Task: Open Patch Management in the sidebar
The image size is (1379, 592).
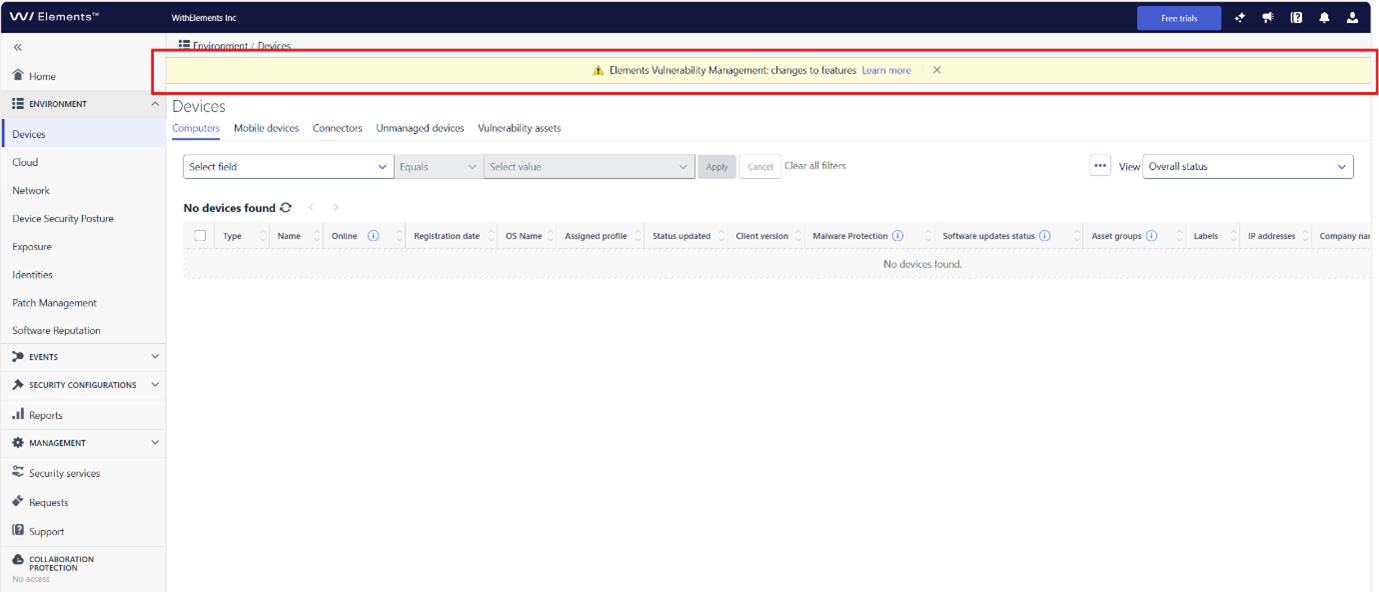Action: pos(54,303)
